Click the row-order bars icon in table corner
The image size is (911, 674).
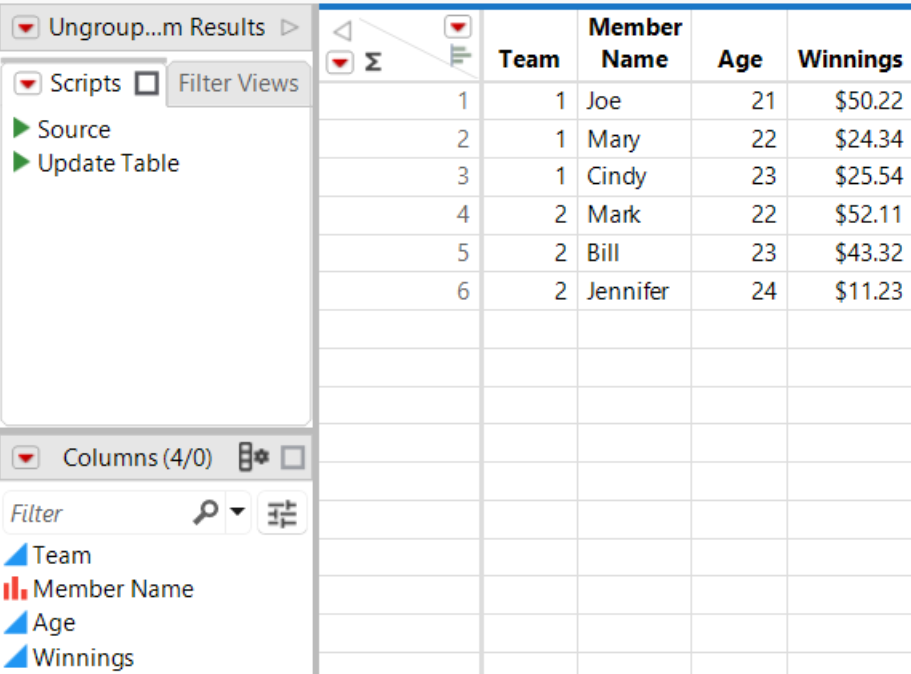pyautogui.click(x=459, y=57)
